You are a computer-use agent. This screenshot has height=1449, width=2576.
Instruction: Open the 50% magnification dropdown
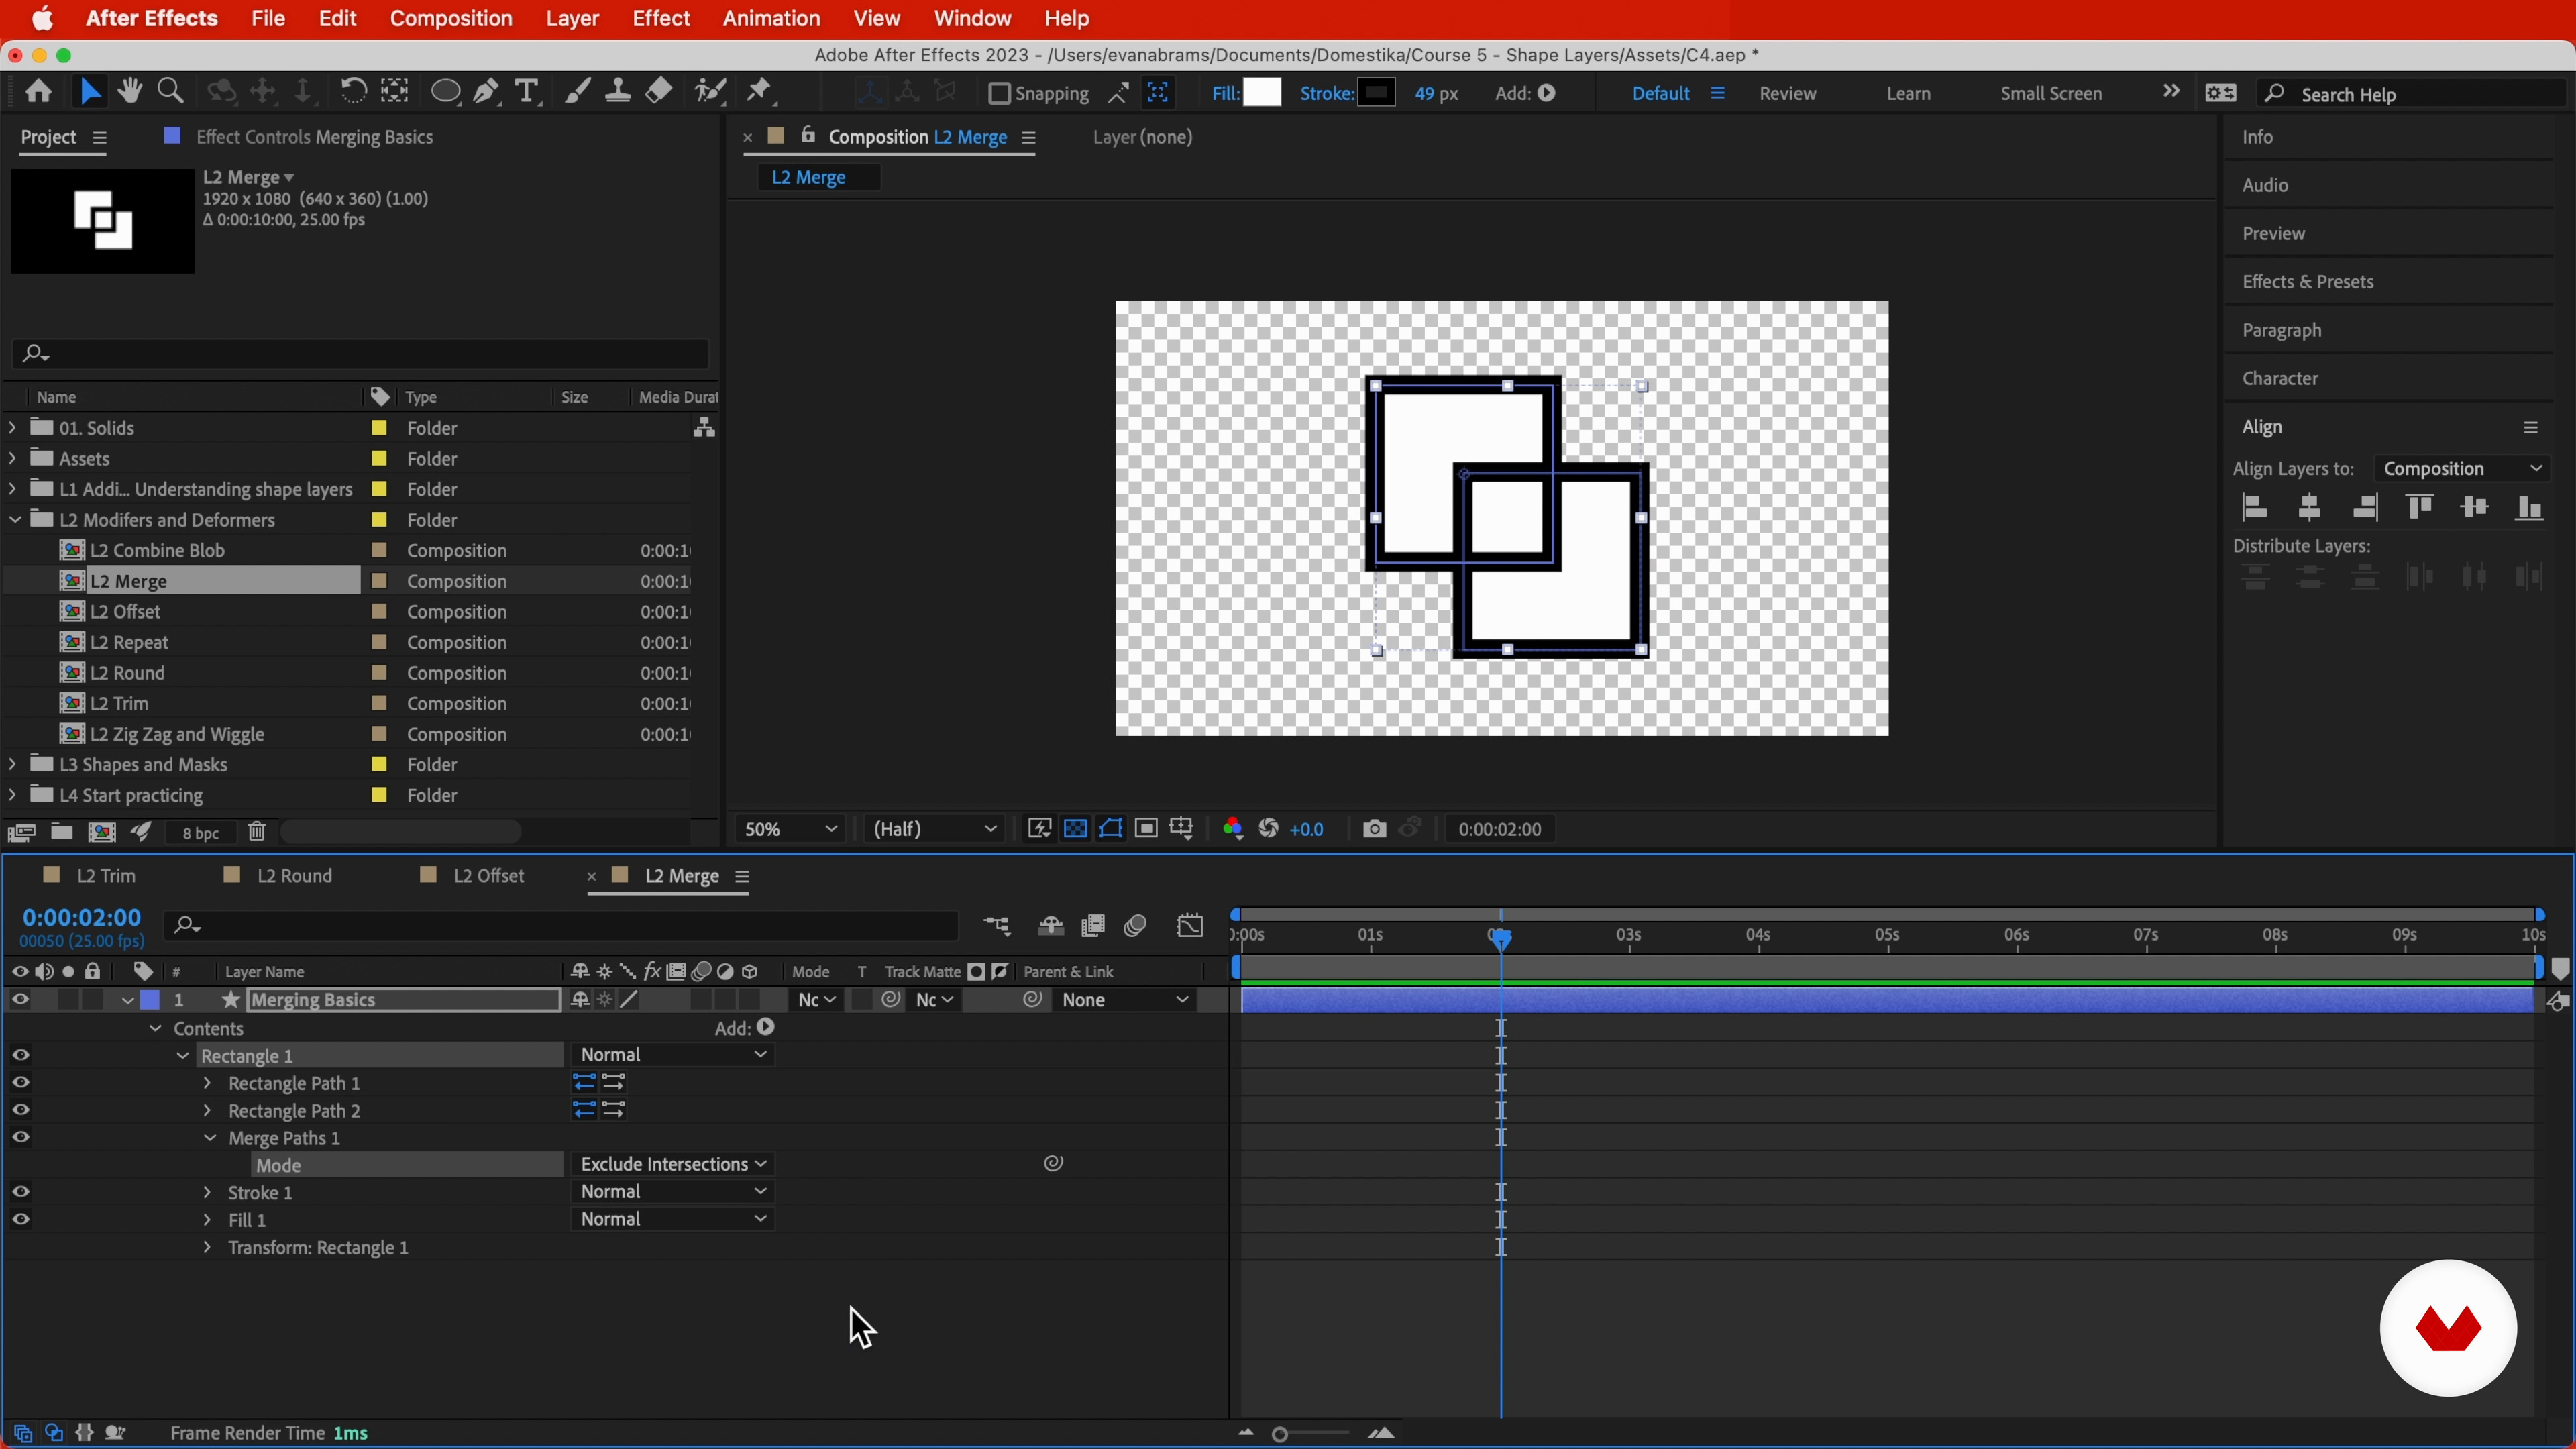tap(790, 829)
